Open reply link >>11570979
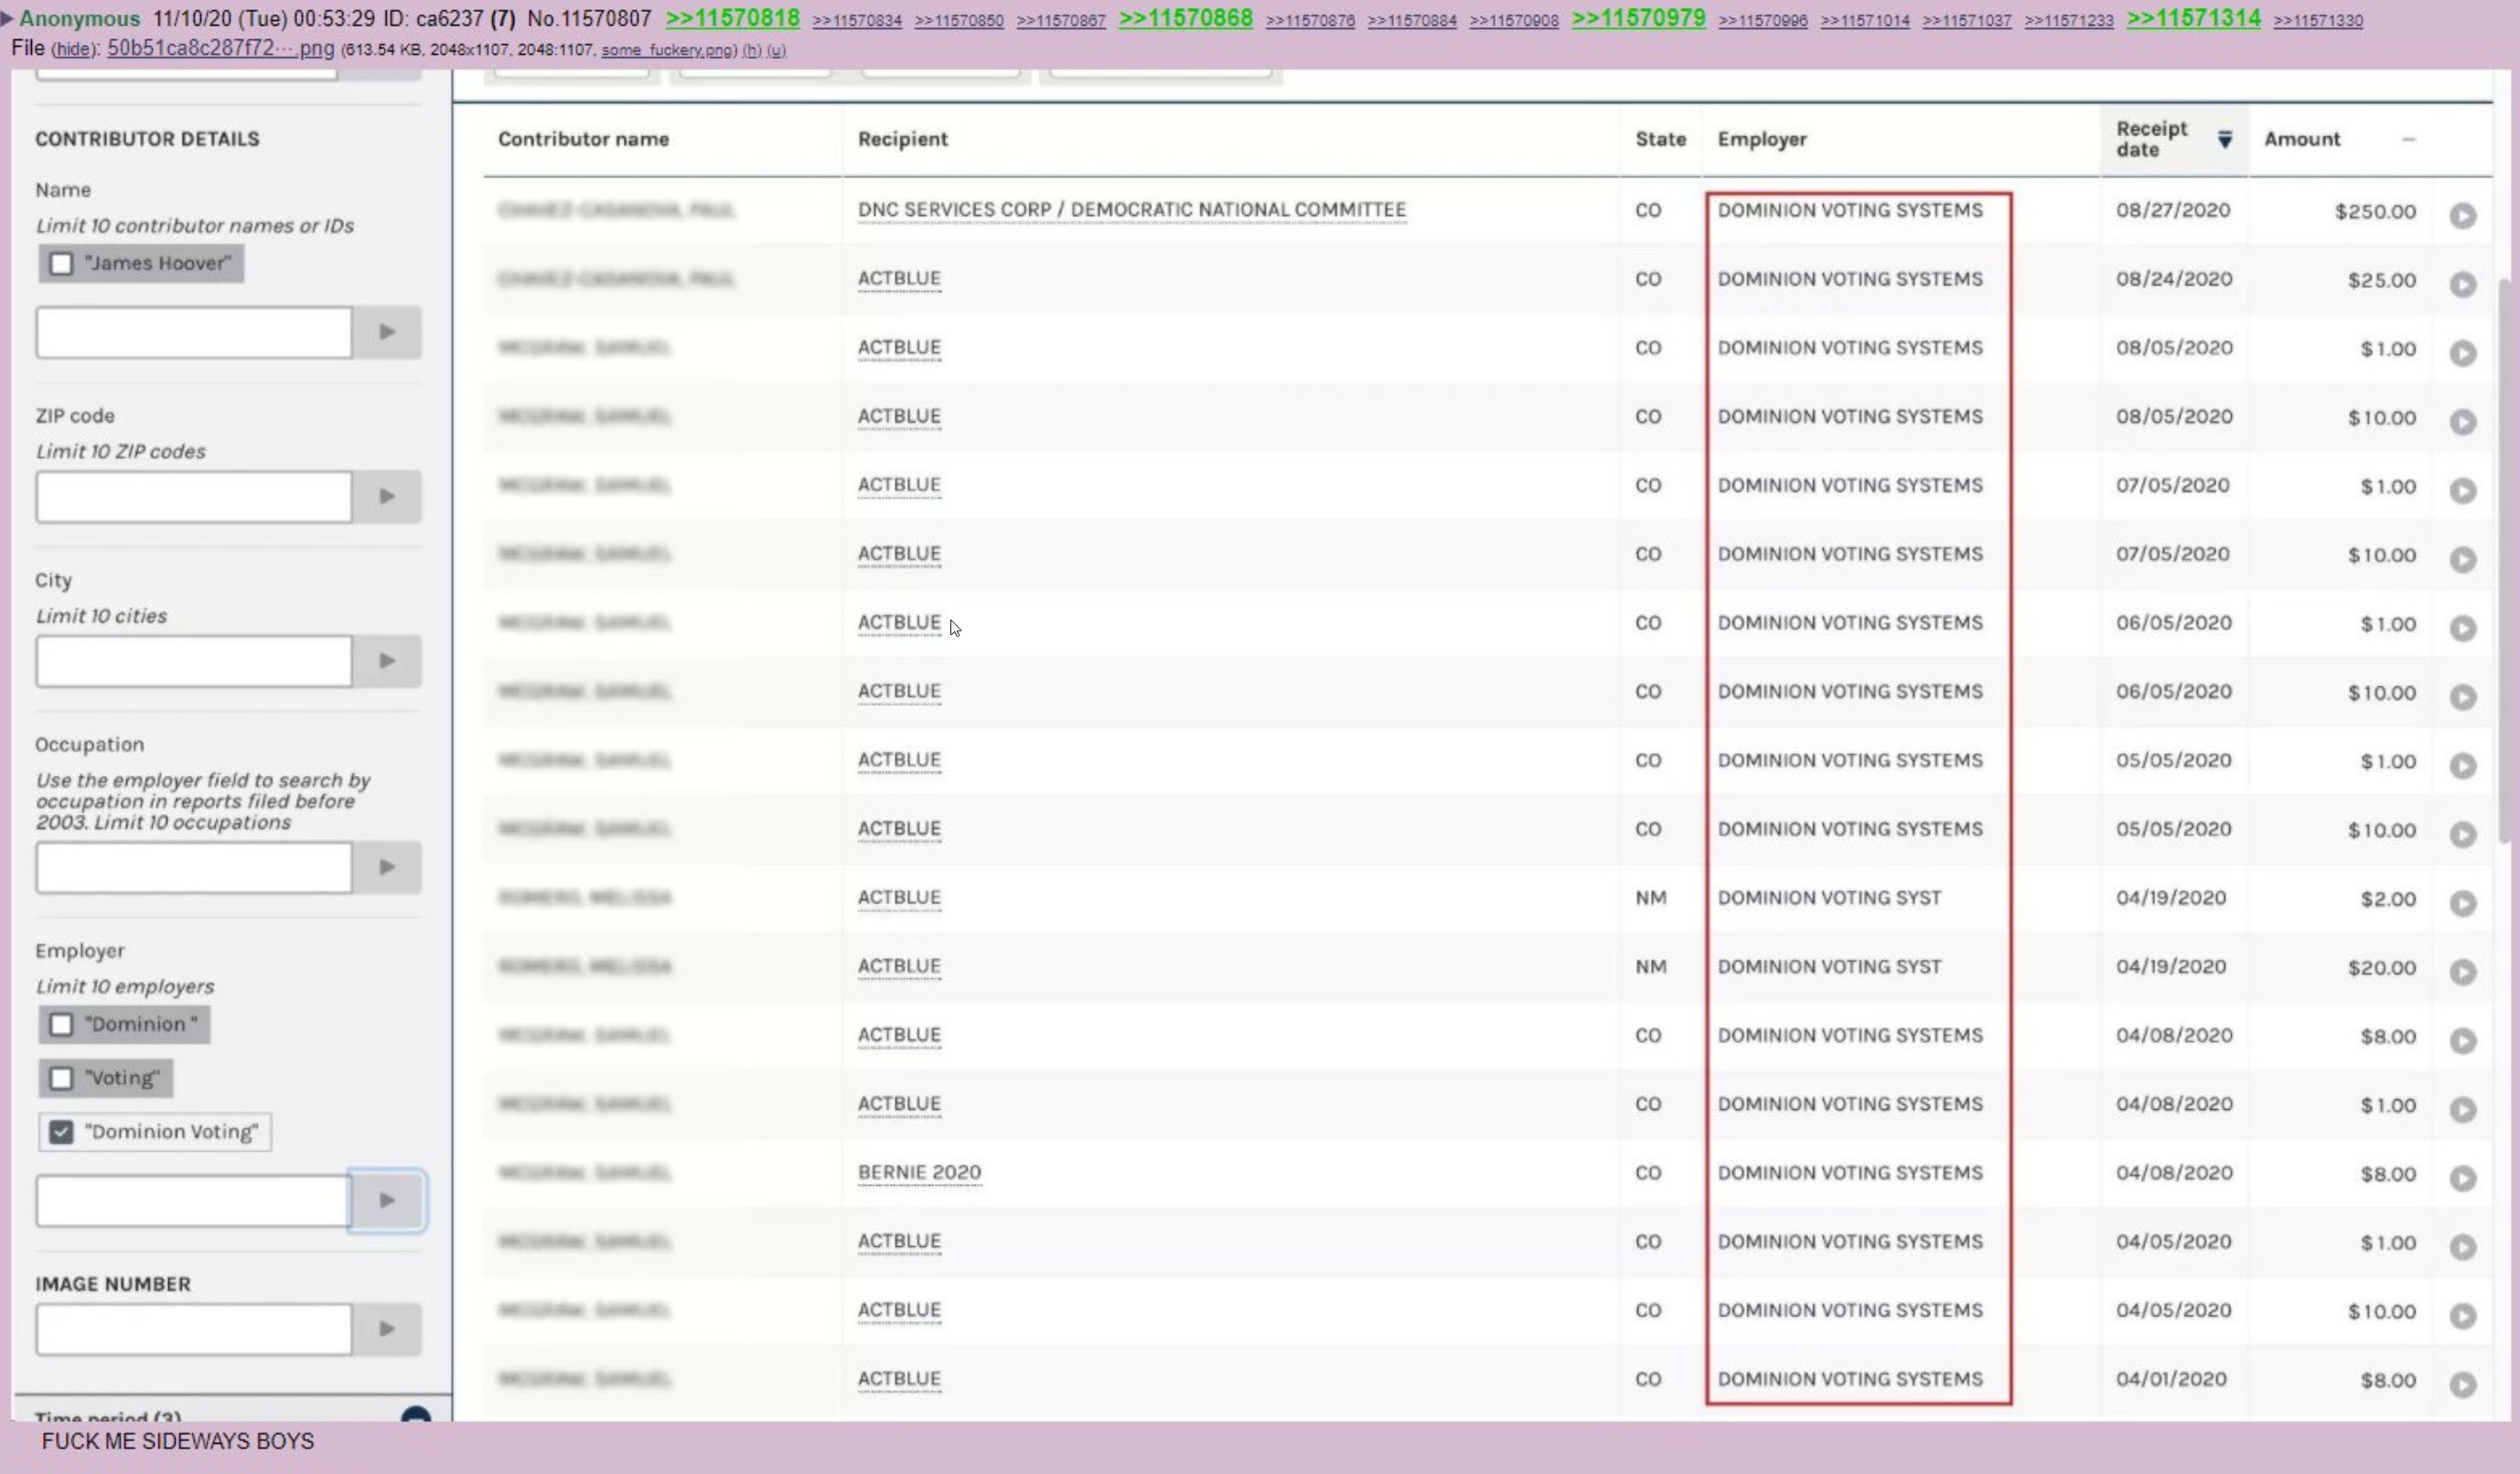Viewport: 2520px width, 1474px height. click(1638, 18)
